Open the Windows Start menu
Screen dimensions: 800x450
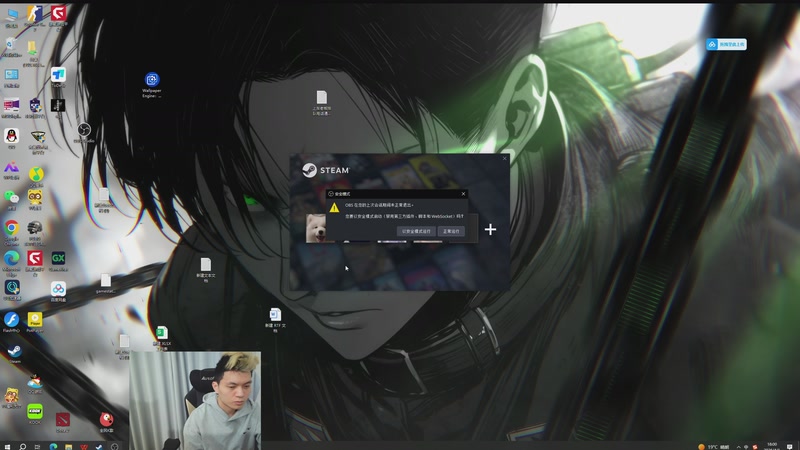pos(7,446)
